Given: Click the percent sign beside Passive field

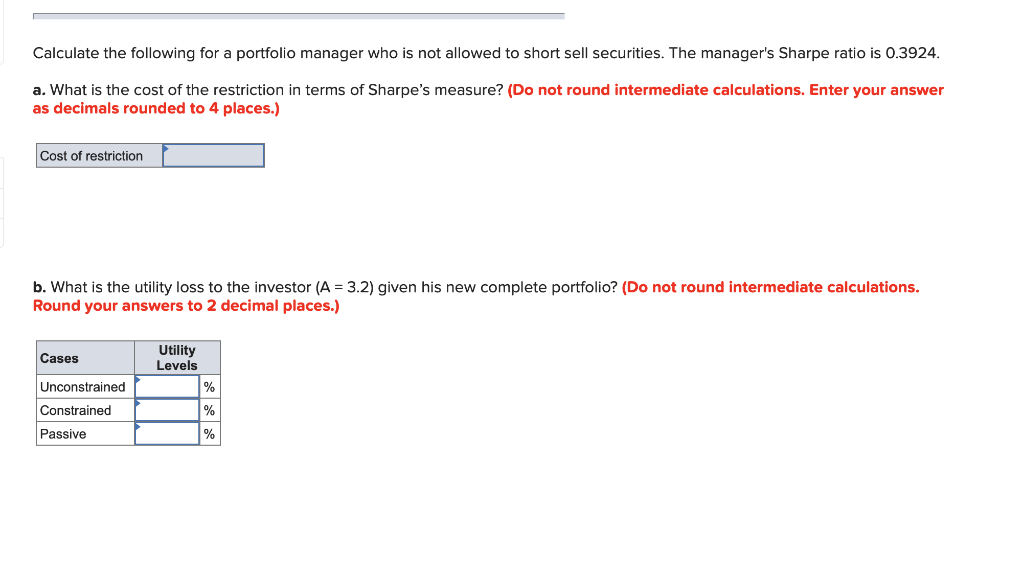Looking at the screenshot, I should click(x=208, y=433).
